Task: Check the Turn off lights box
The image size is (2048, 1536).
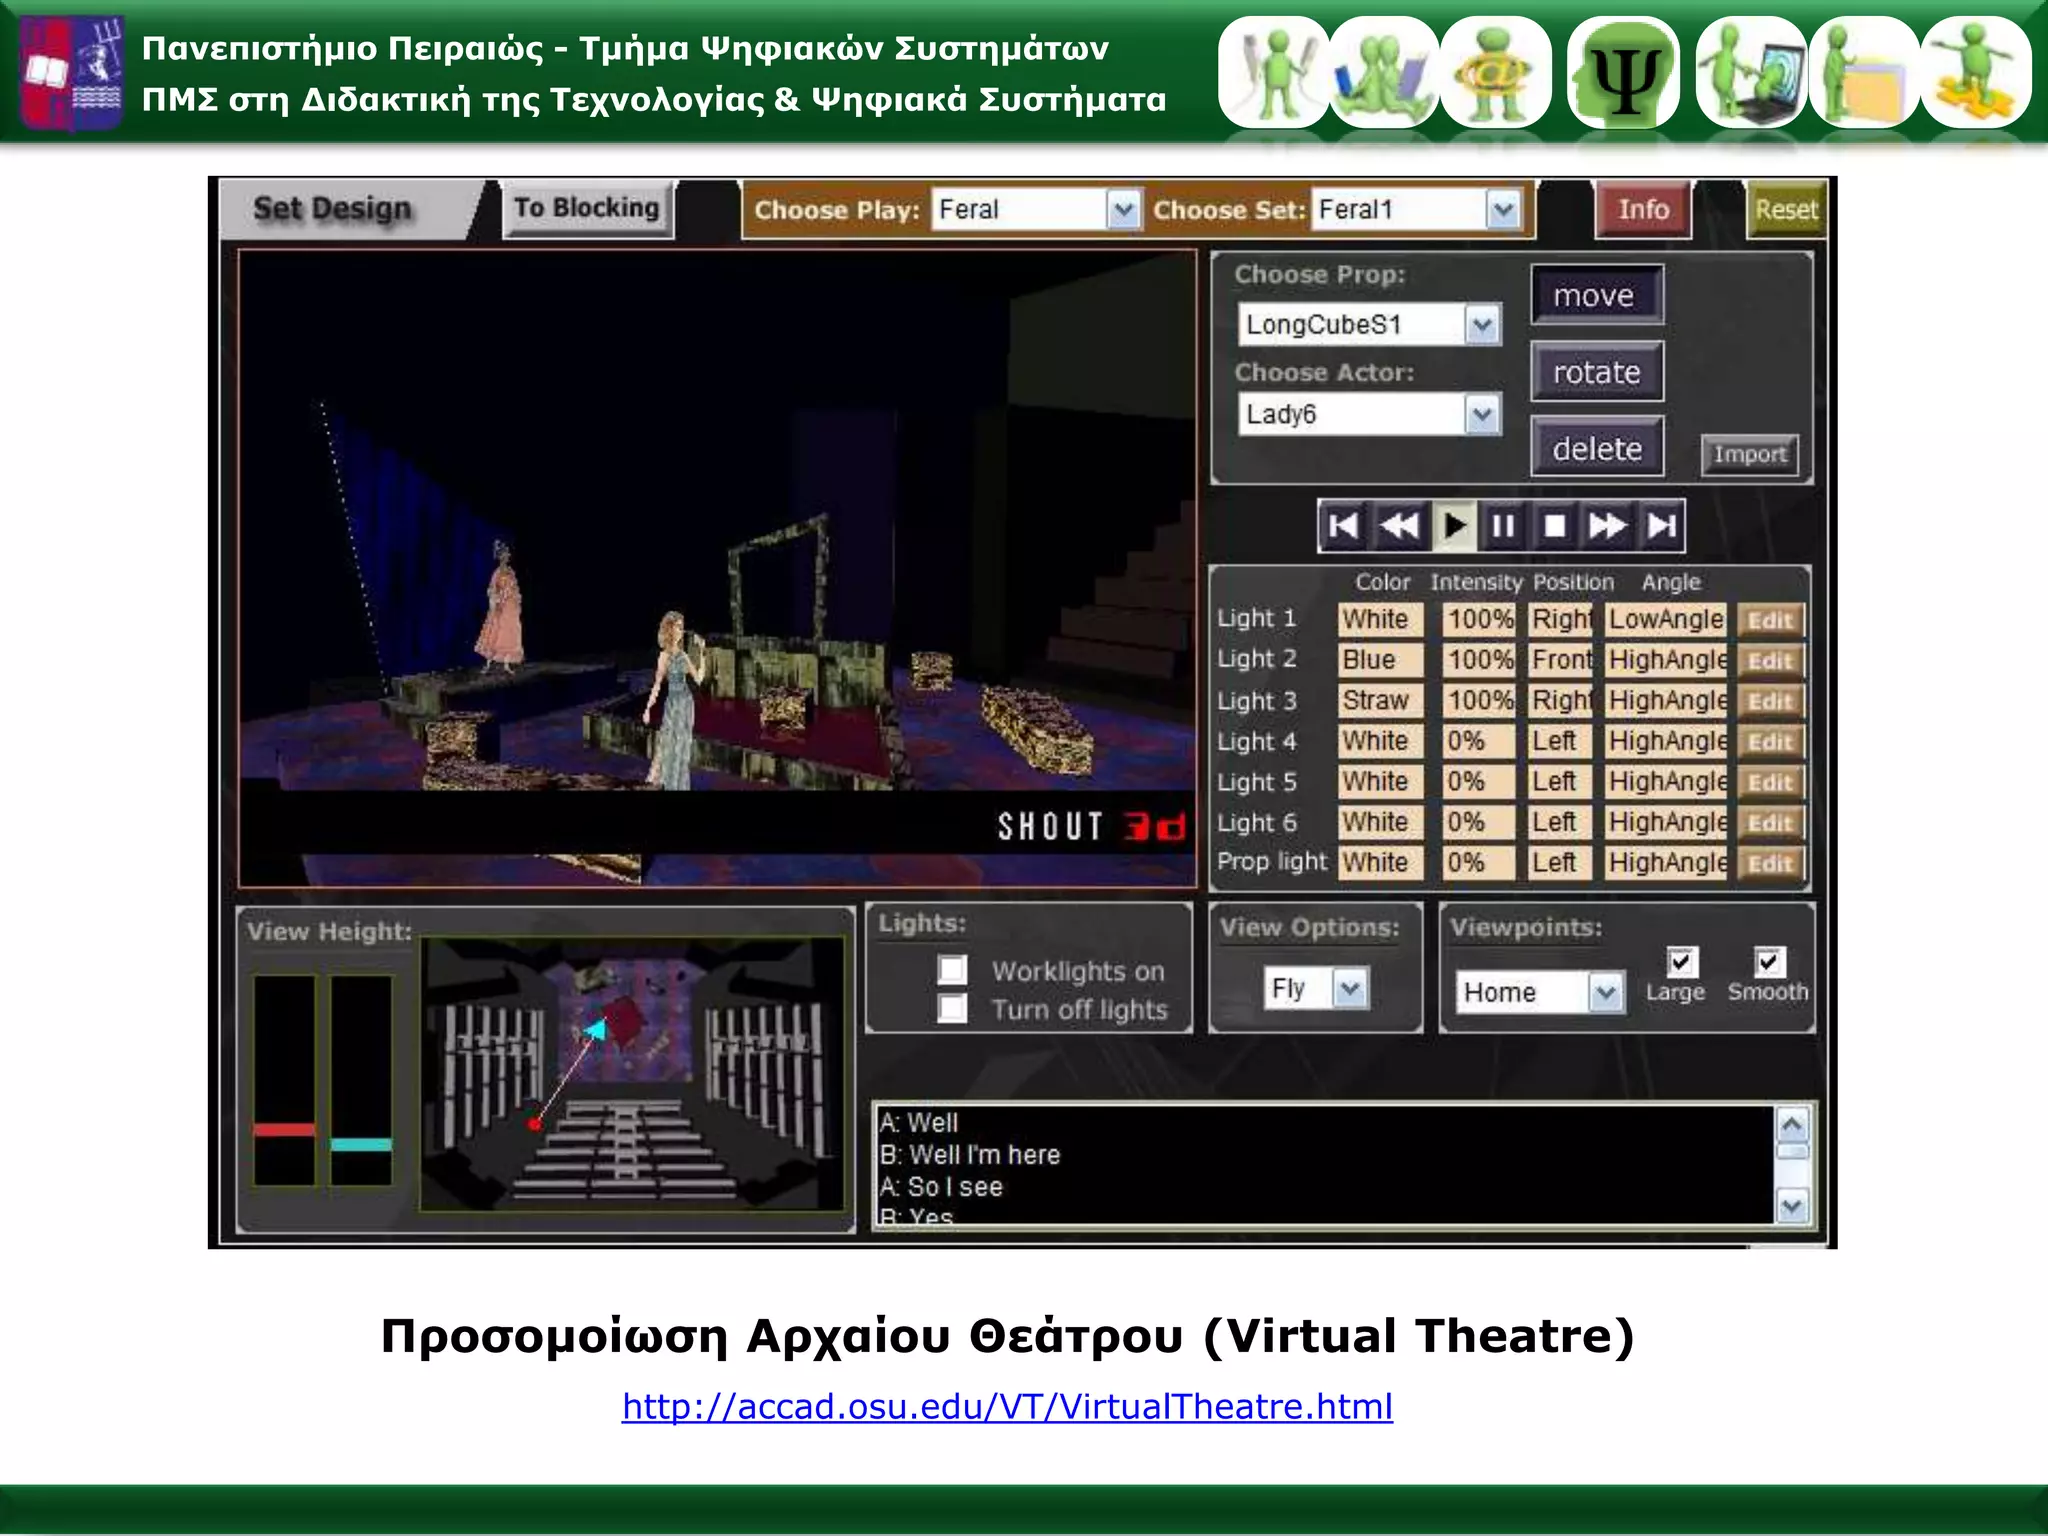Action: tap(952, 1008)
